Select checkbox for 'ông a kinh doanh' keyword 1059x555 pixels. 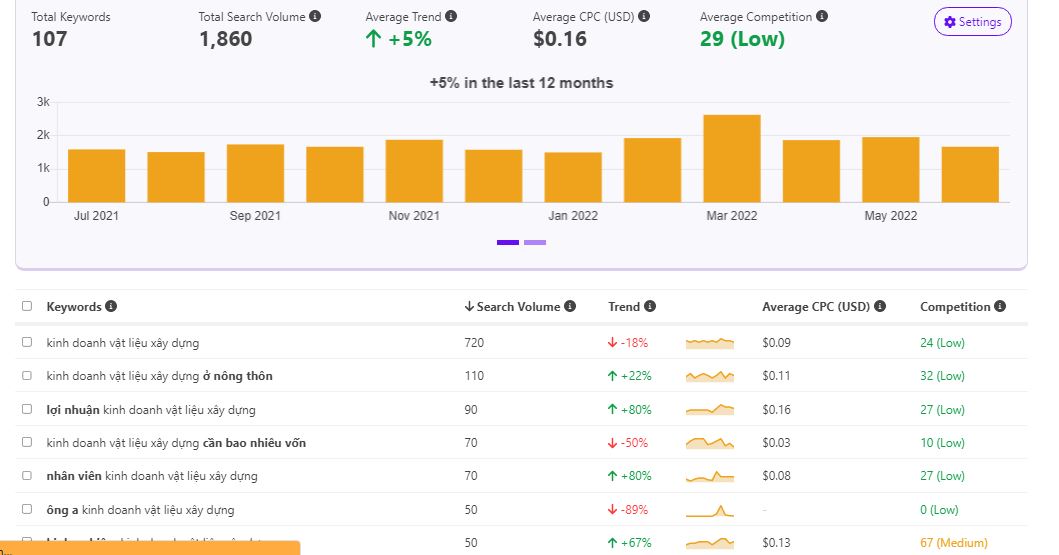click(27, 510)
